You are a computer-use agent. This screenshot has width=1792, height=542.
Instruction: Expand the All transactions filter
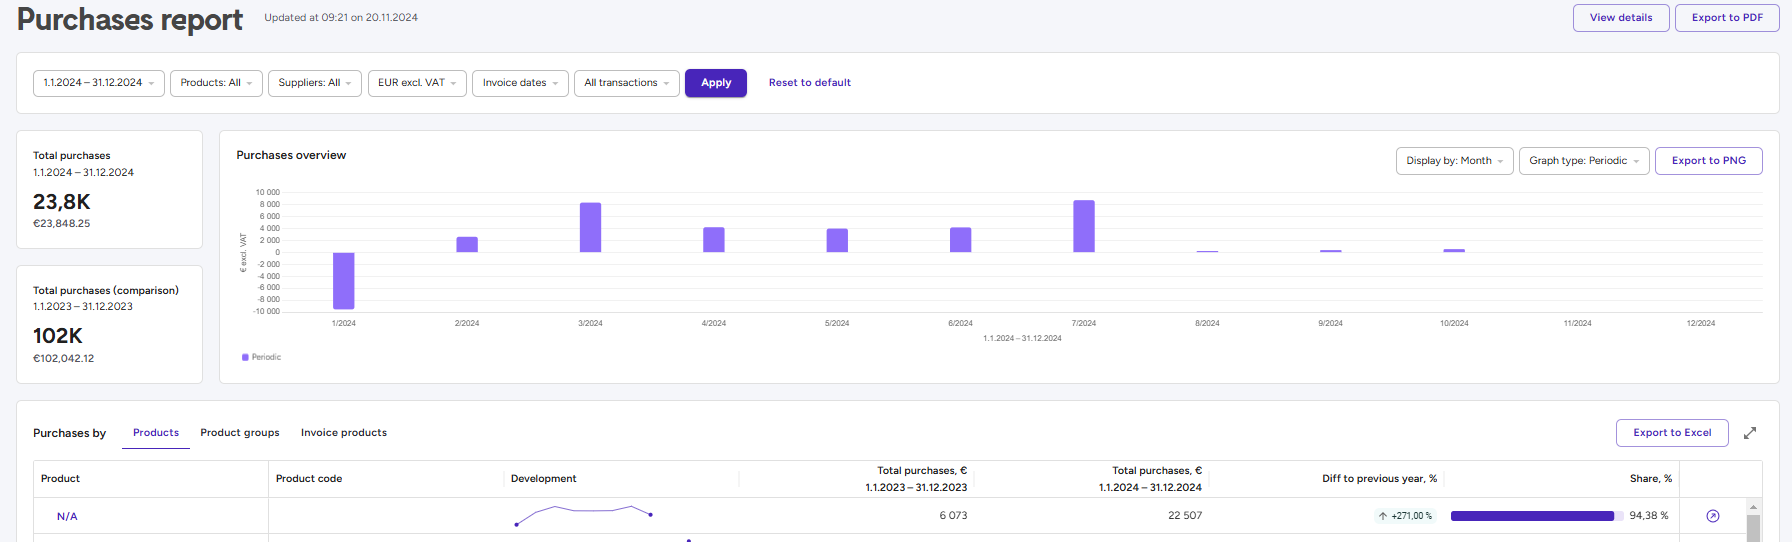click(626, 83)
